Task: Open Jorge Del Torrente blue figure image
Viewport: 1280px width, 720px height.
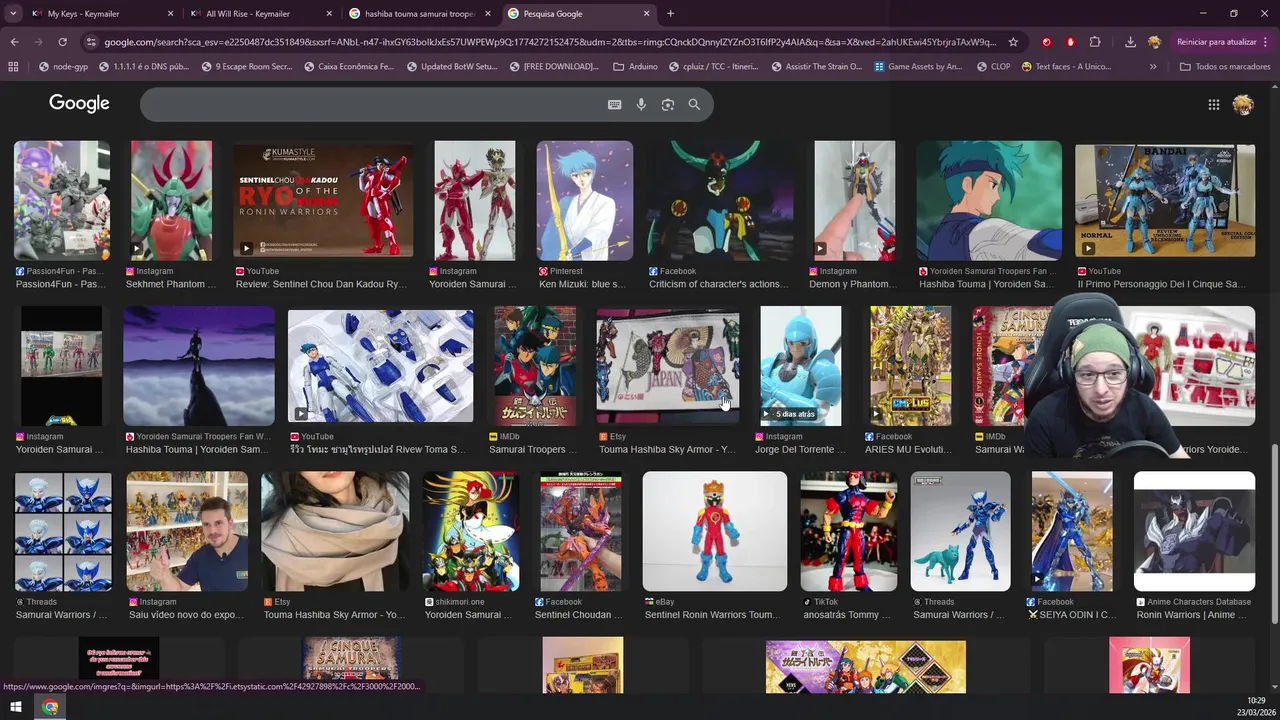Action: (x=801, y=366)
